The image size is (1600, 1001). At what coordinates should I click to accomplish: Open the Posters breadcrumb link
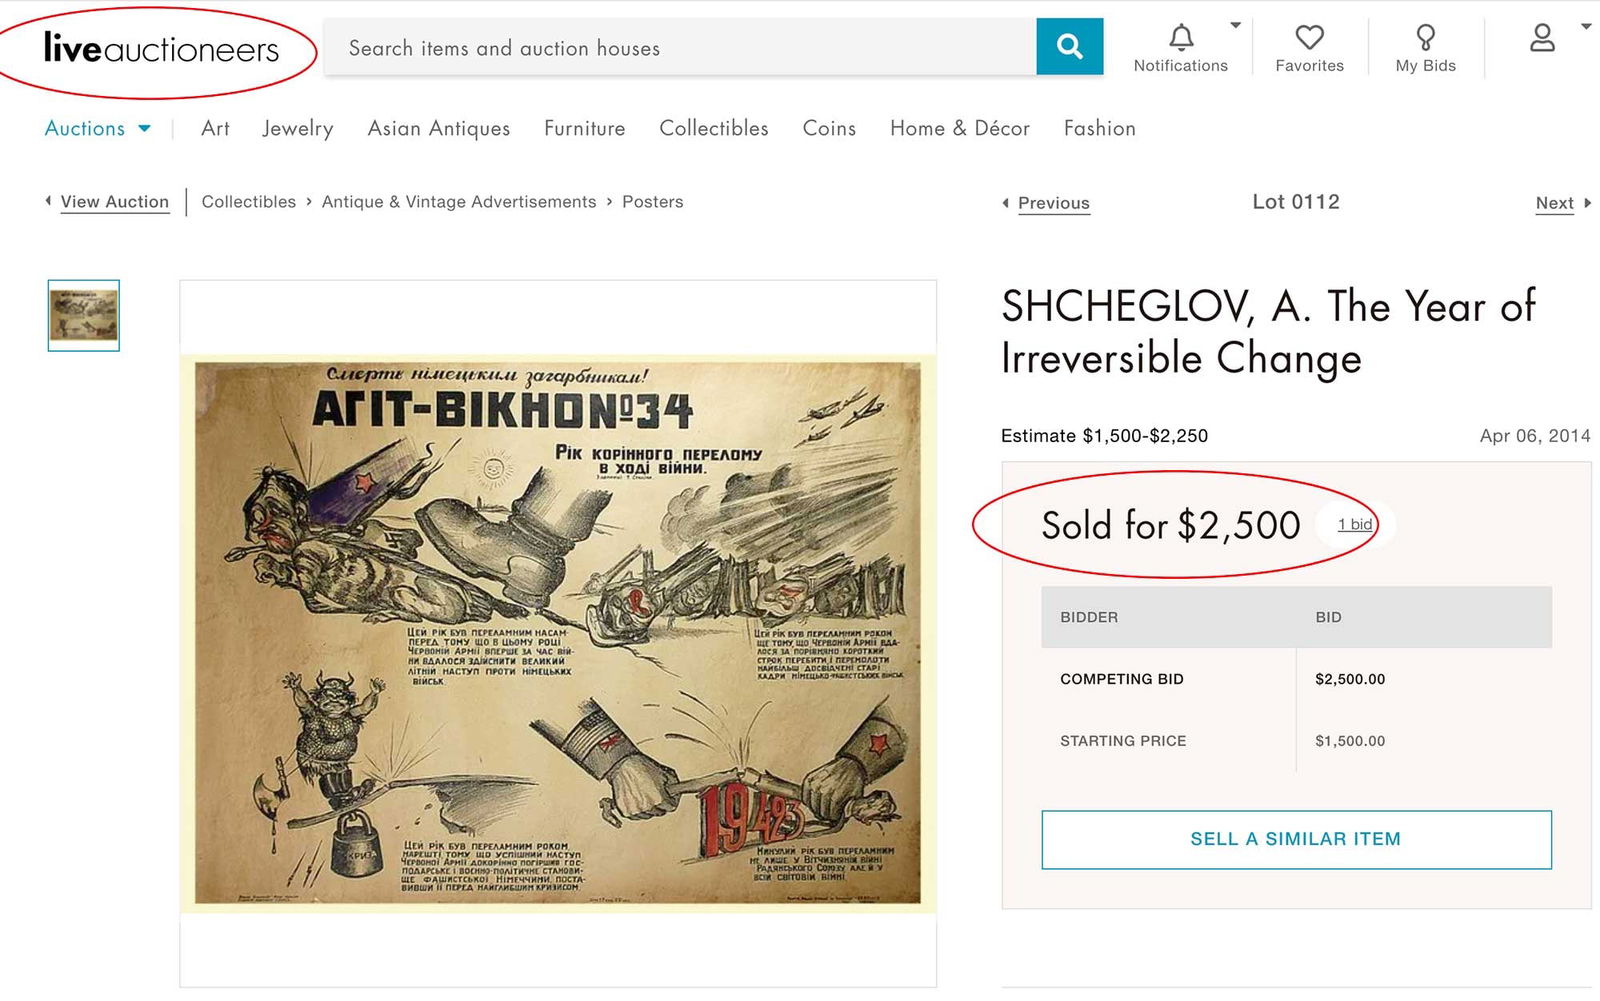click(x=652, y=202)
